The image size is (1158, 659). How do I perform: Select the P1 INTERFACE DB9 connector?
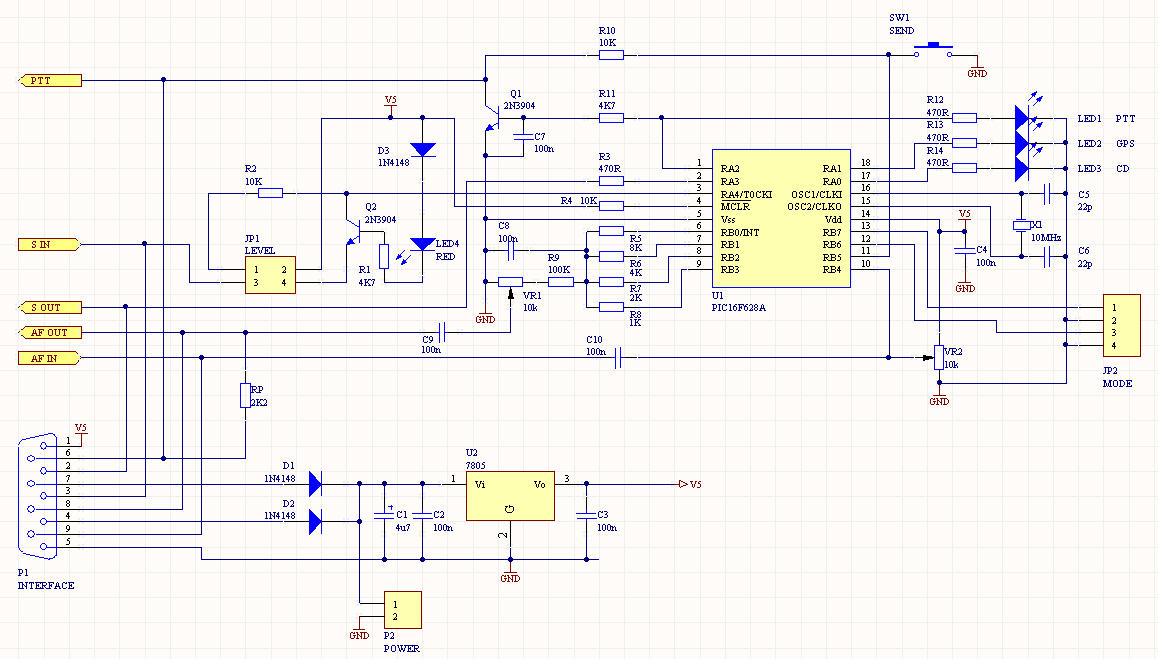tap(38, 496)
